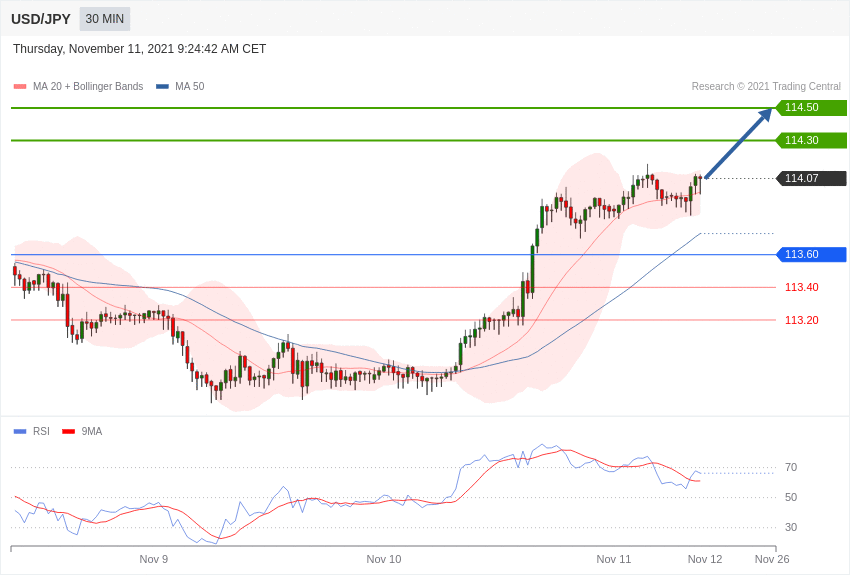Click the Nov 10 date axis label
Screen dimensions: 850x576
384,559
